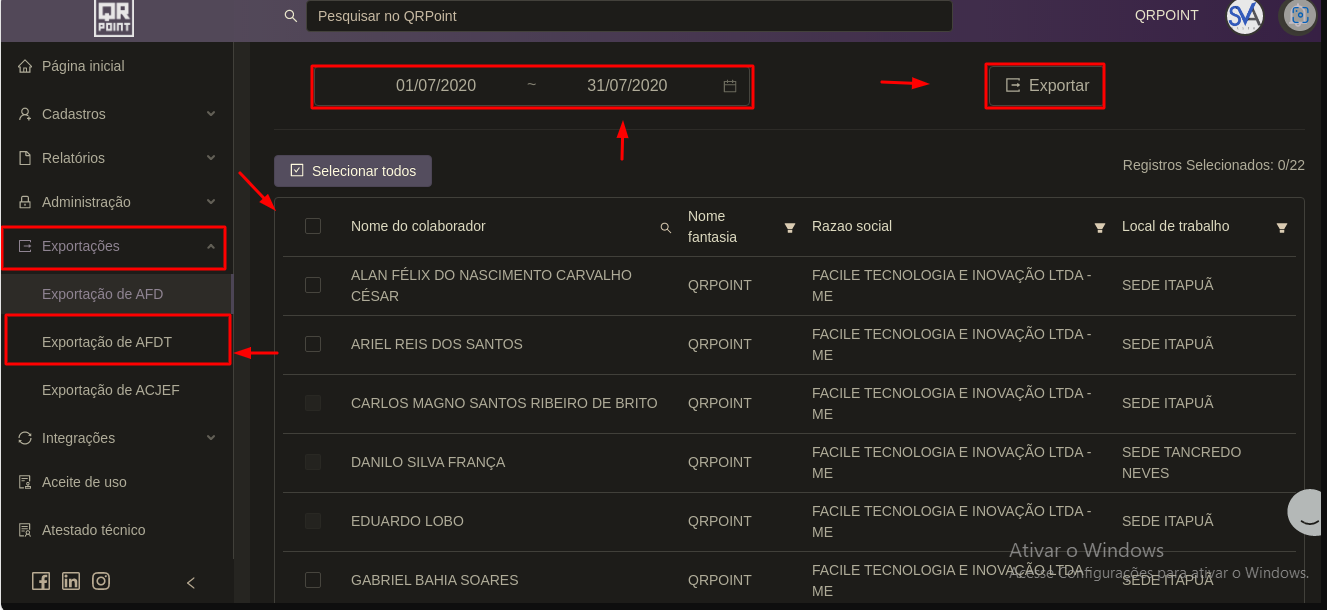Click the Selecionar todos button

[x=353, y=171]
